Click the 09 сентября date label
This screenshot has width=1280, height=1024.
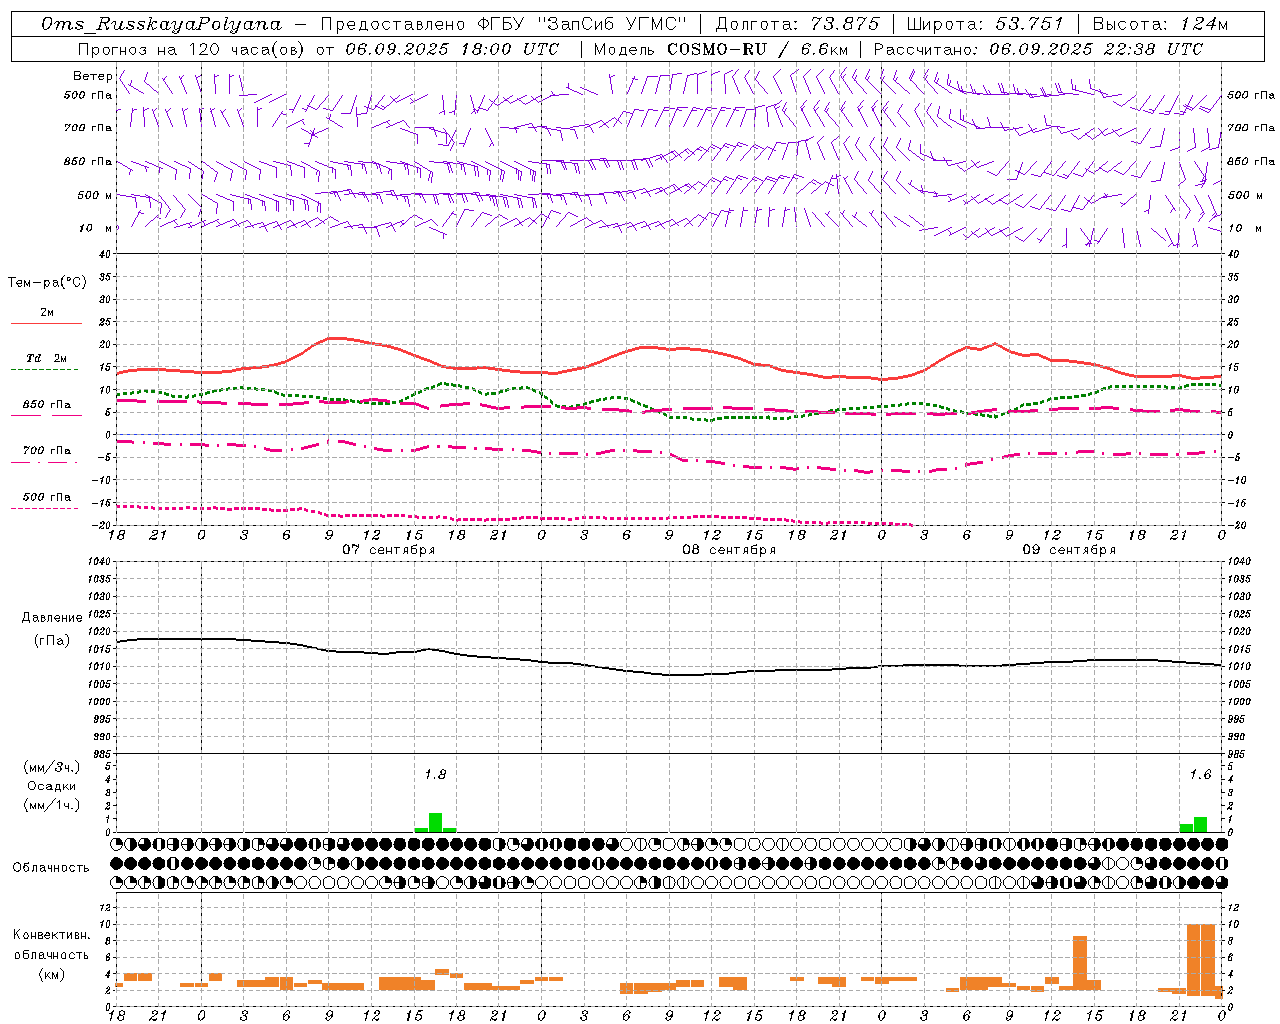[1069, 550]
